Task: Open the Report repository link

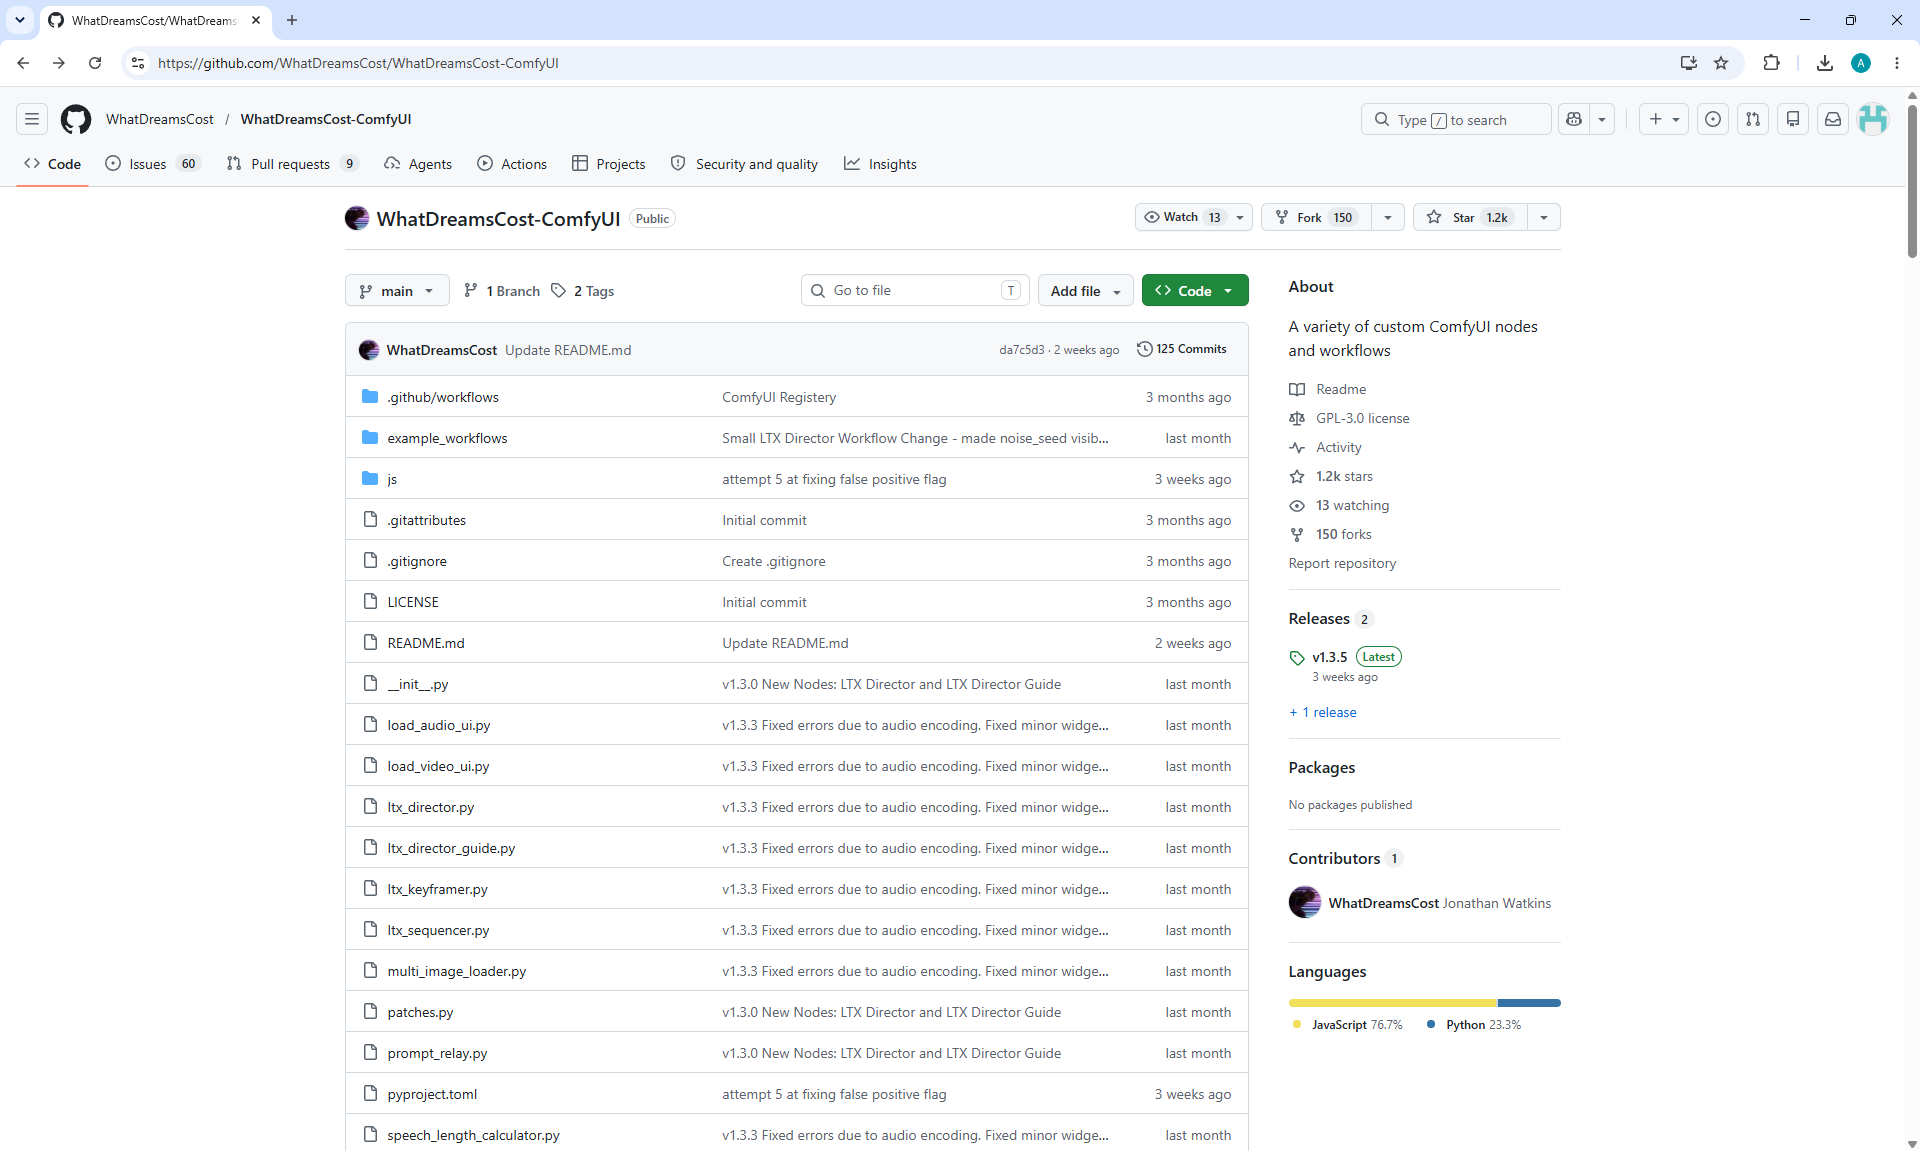Action: (1342, 563)
